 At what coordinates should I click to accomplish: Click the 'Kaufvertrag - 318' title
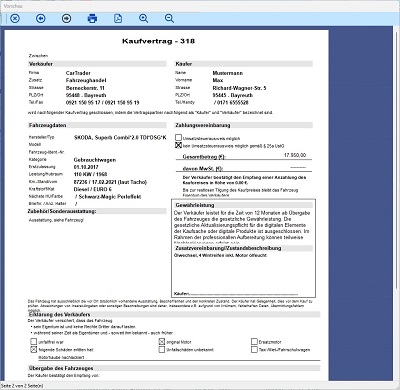(x=158, y=41)
